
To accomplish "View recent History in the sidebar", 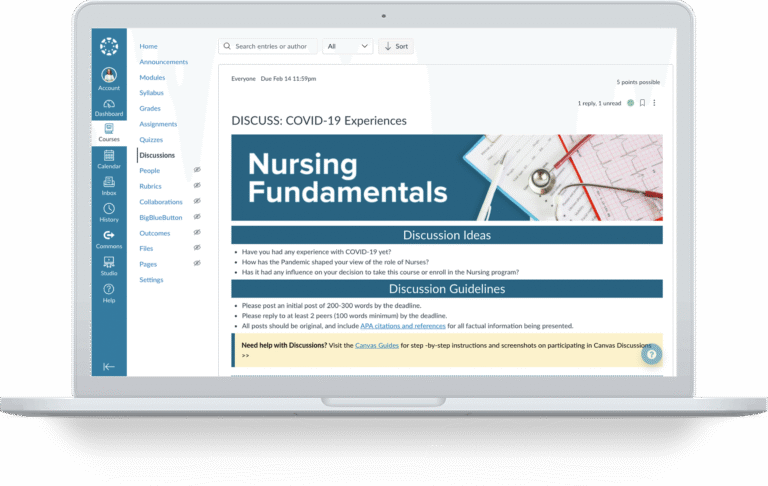I will [x=109, y=212].
